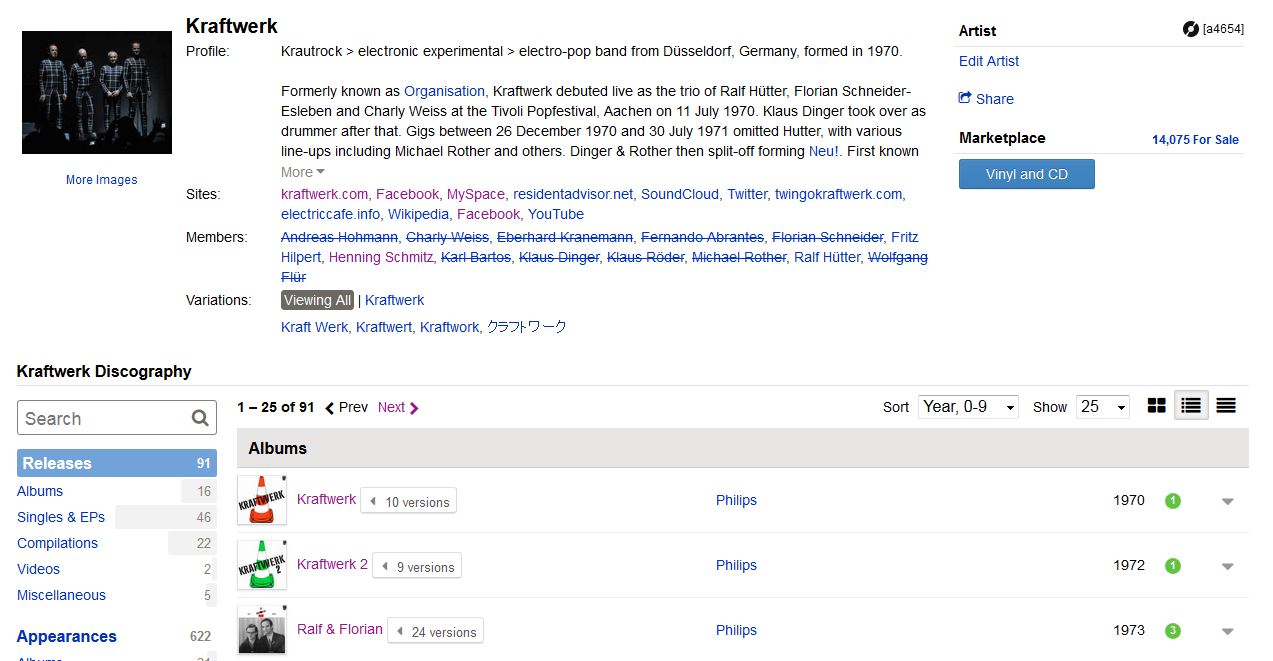Open the Neu! artist link

pos(825,151)
